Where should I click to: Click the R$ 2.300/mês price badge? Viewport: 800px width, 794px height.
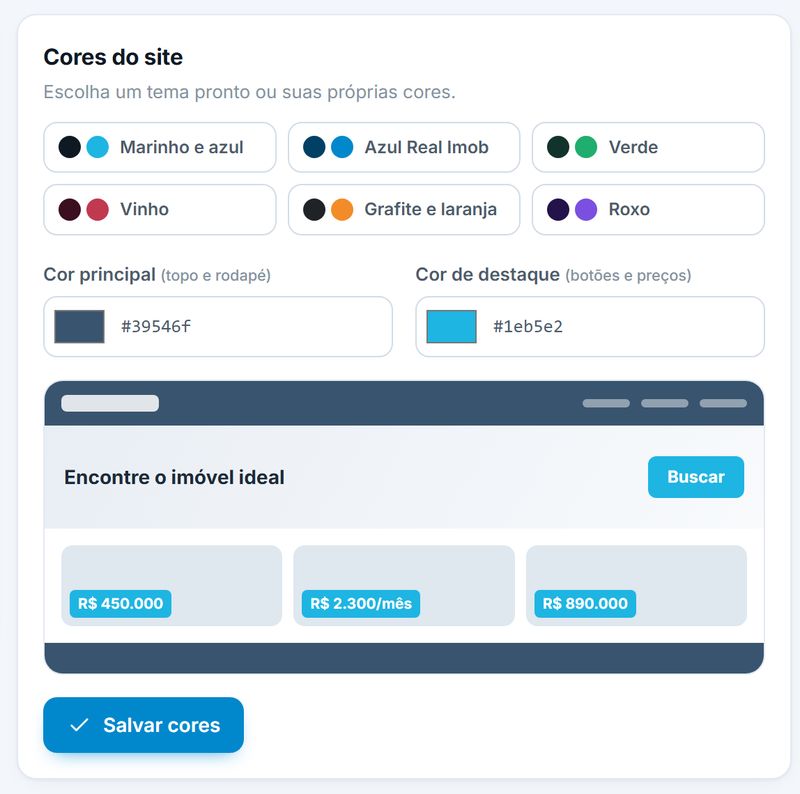point(361,604)
